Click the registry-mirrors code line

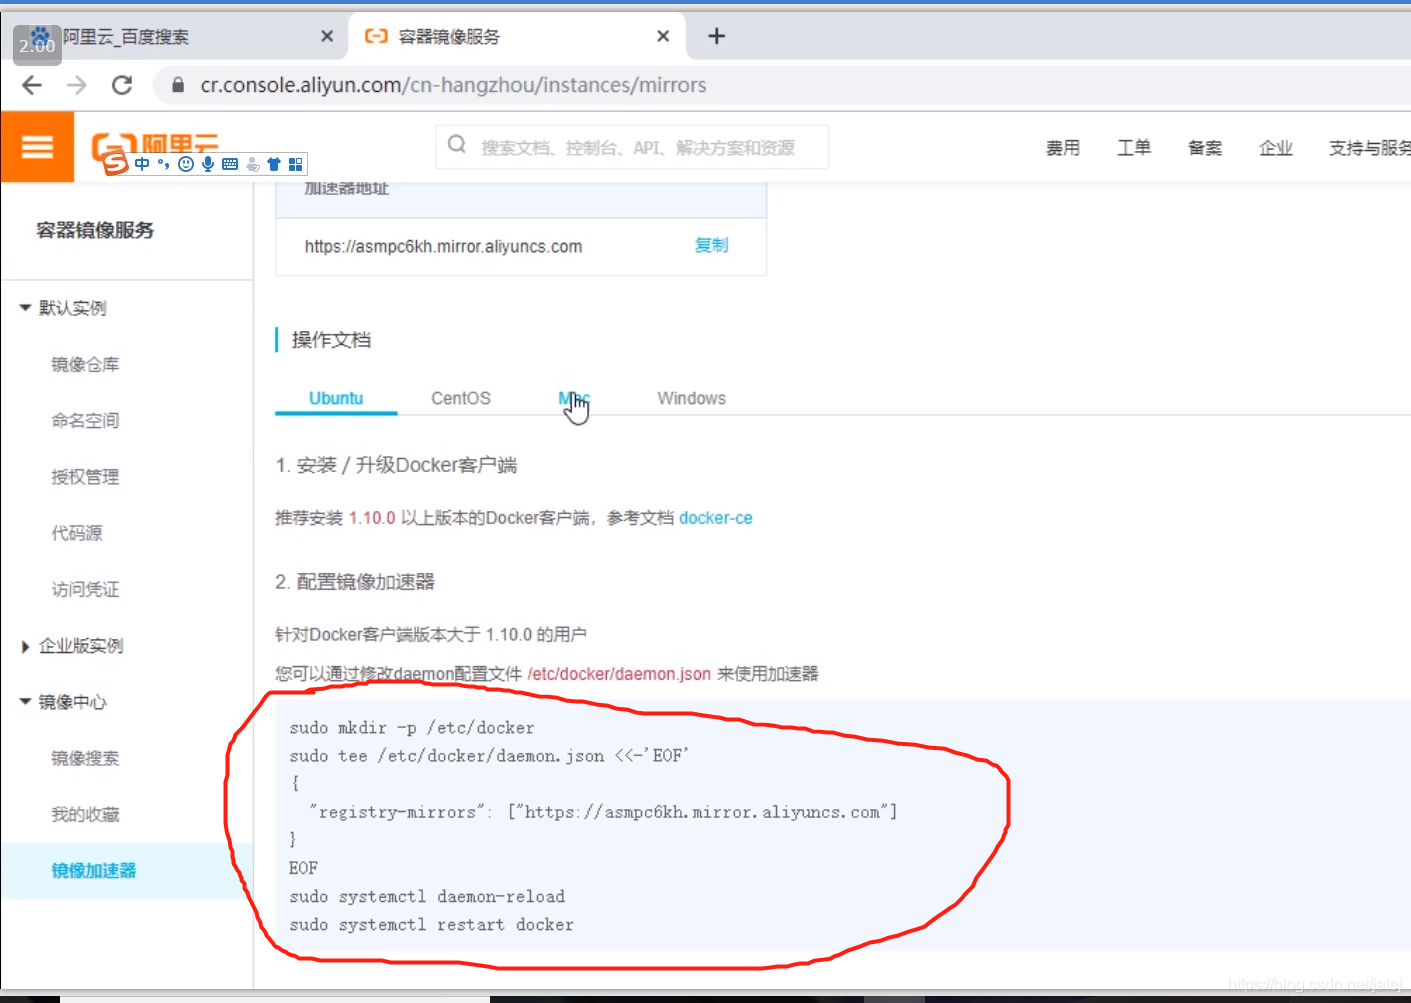tap(603, 812)
